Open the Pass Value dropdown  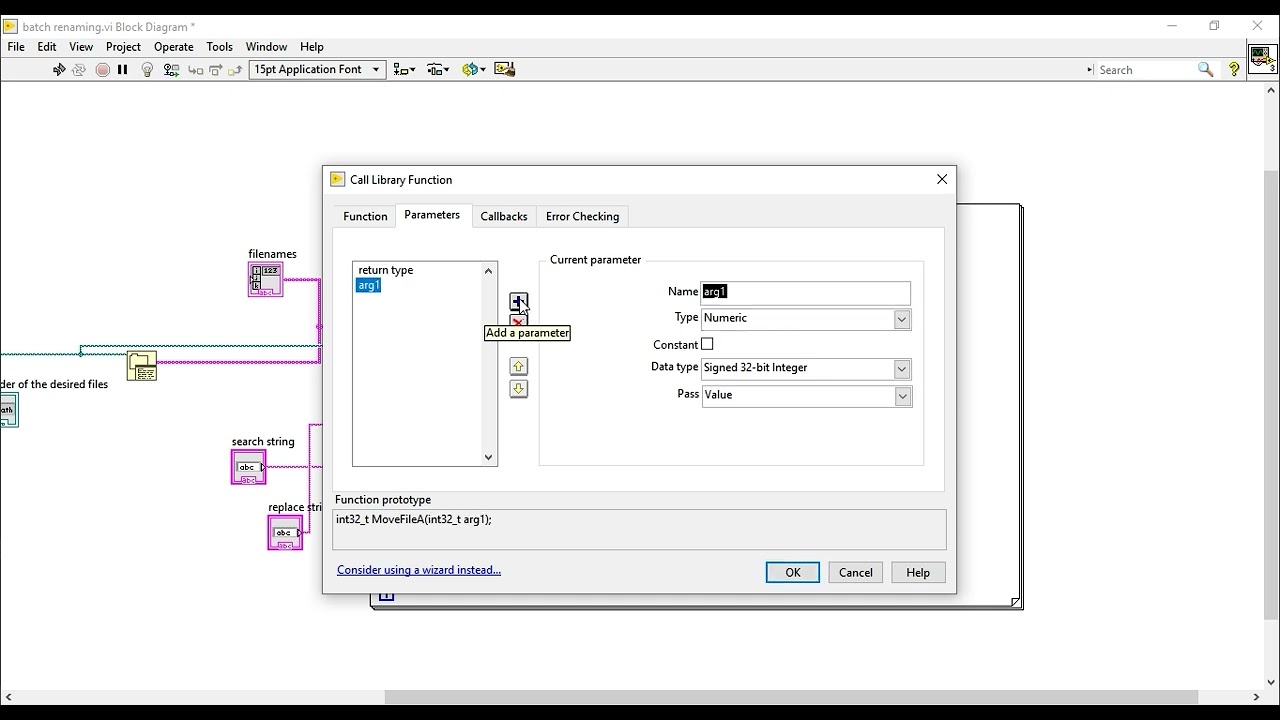click(x=806, y=396)
